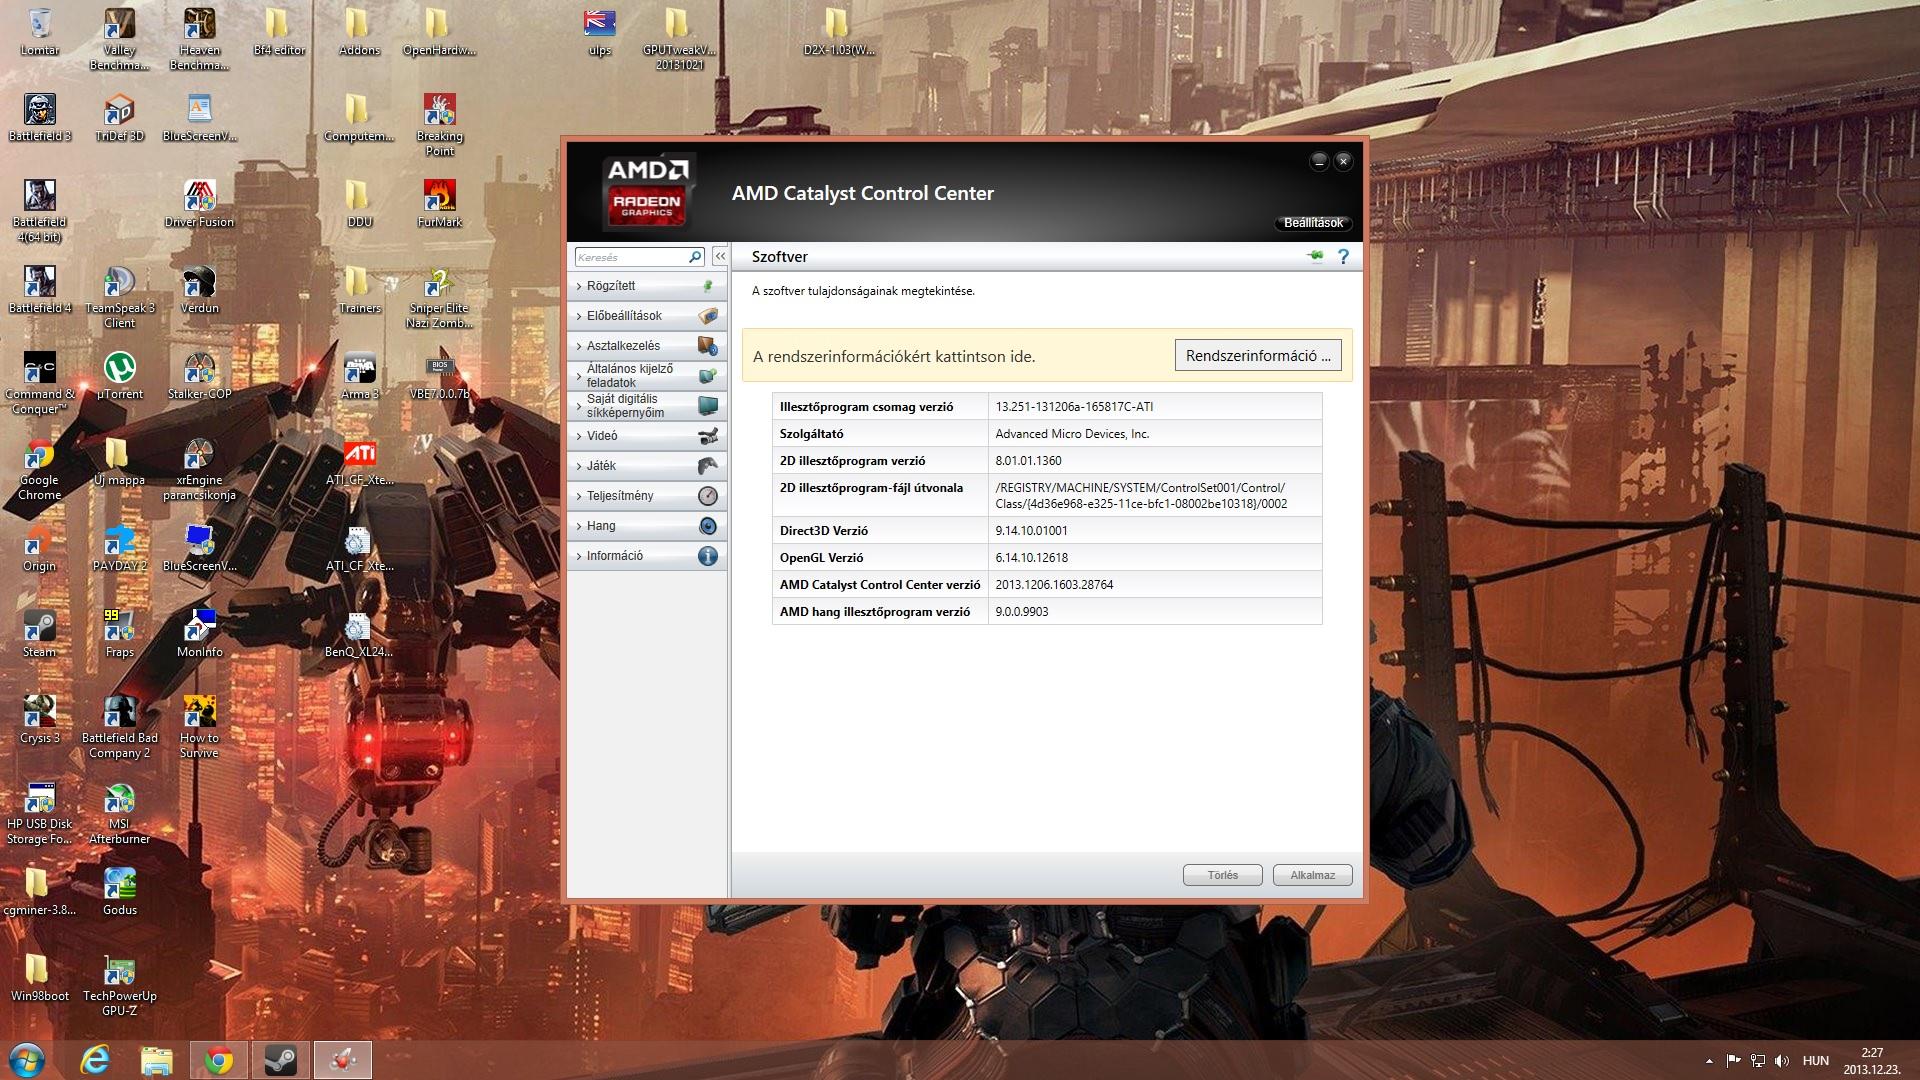Click the Rendszerinformáció ... button

point(1258,356)
